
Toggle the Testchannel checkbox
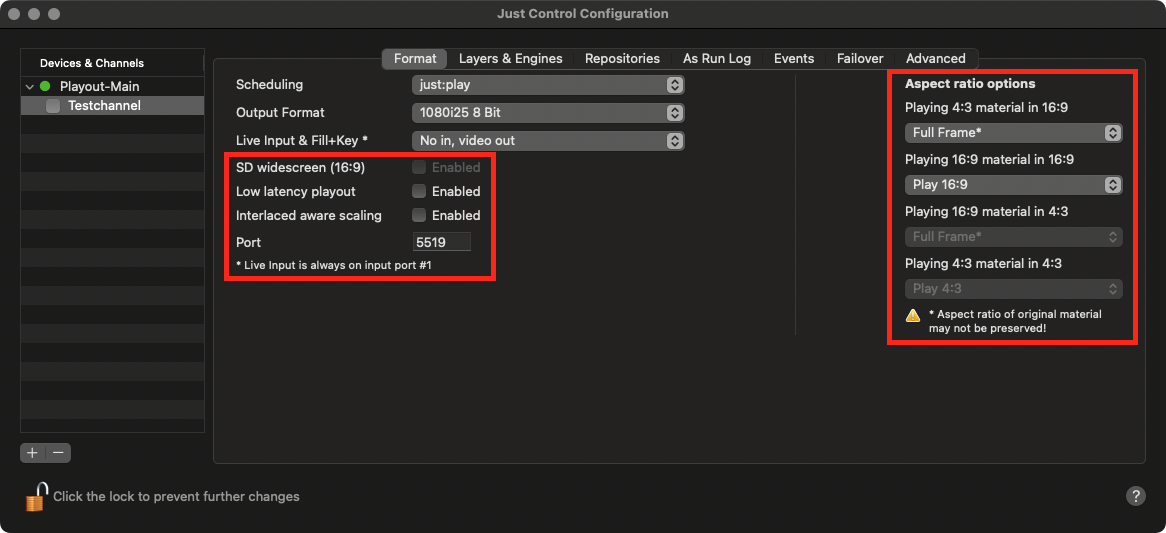coord(54,106)
